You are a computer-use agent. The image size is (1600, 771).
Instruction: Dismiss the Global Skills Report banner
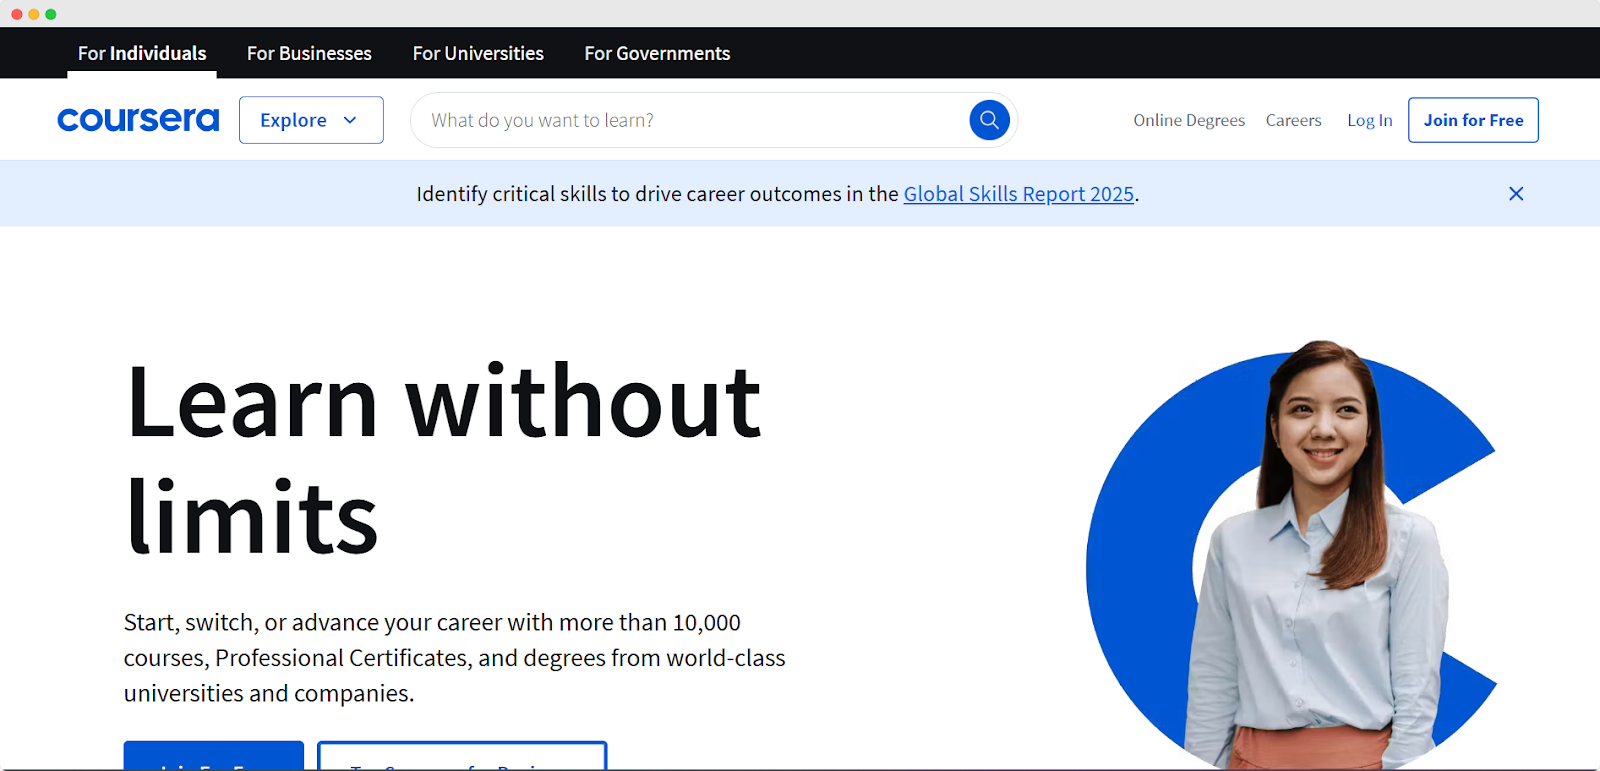coord(1516,194)
